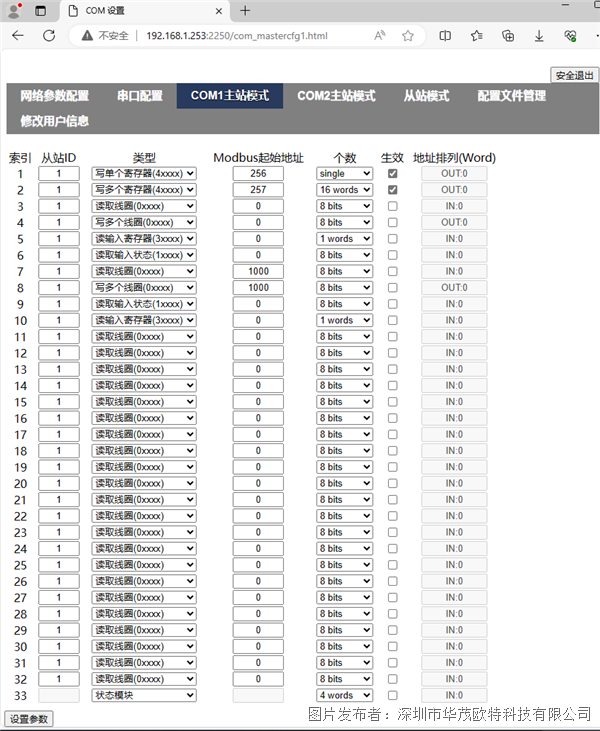The height and width of the screenshot is (731, 600).
Task: Open row 33 count dropdown 4 words
Action: tap(345, 695)
